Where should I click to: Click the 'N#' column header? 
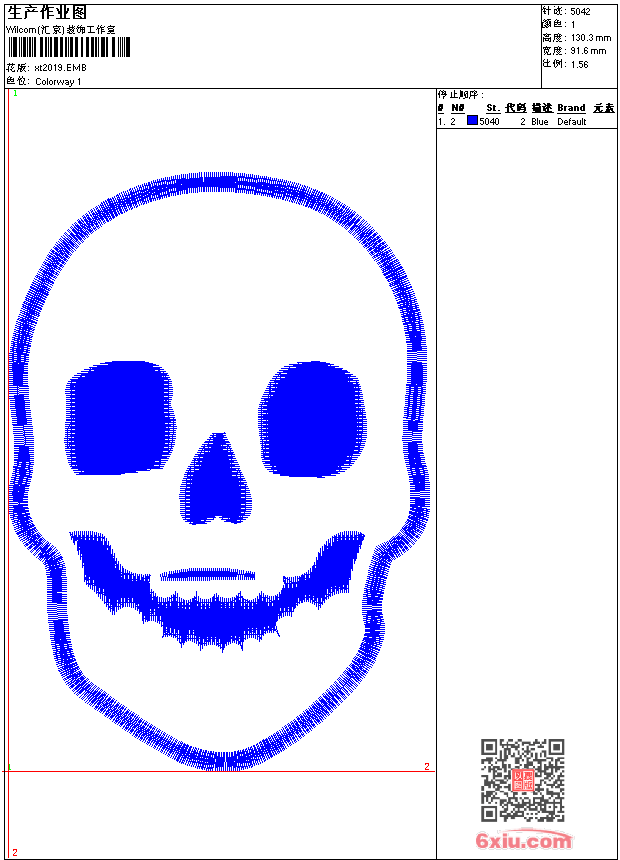pos(458,108)
